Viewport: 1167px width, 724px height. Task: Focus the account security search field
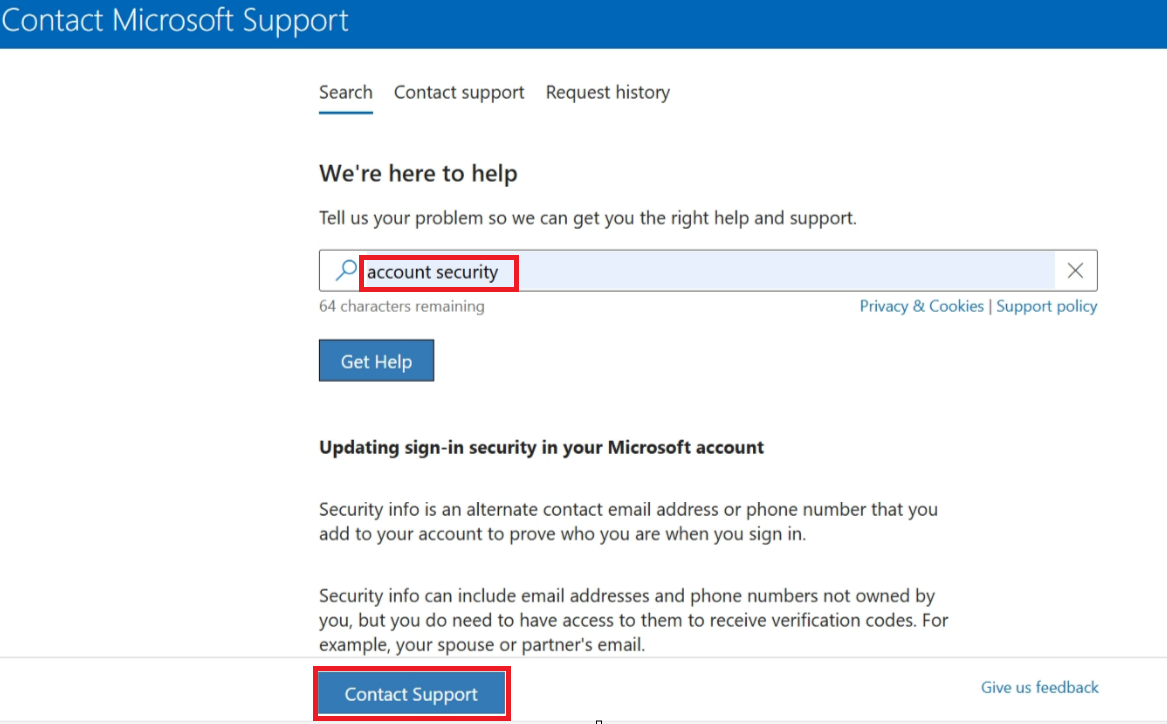708,271
